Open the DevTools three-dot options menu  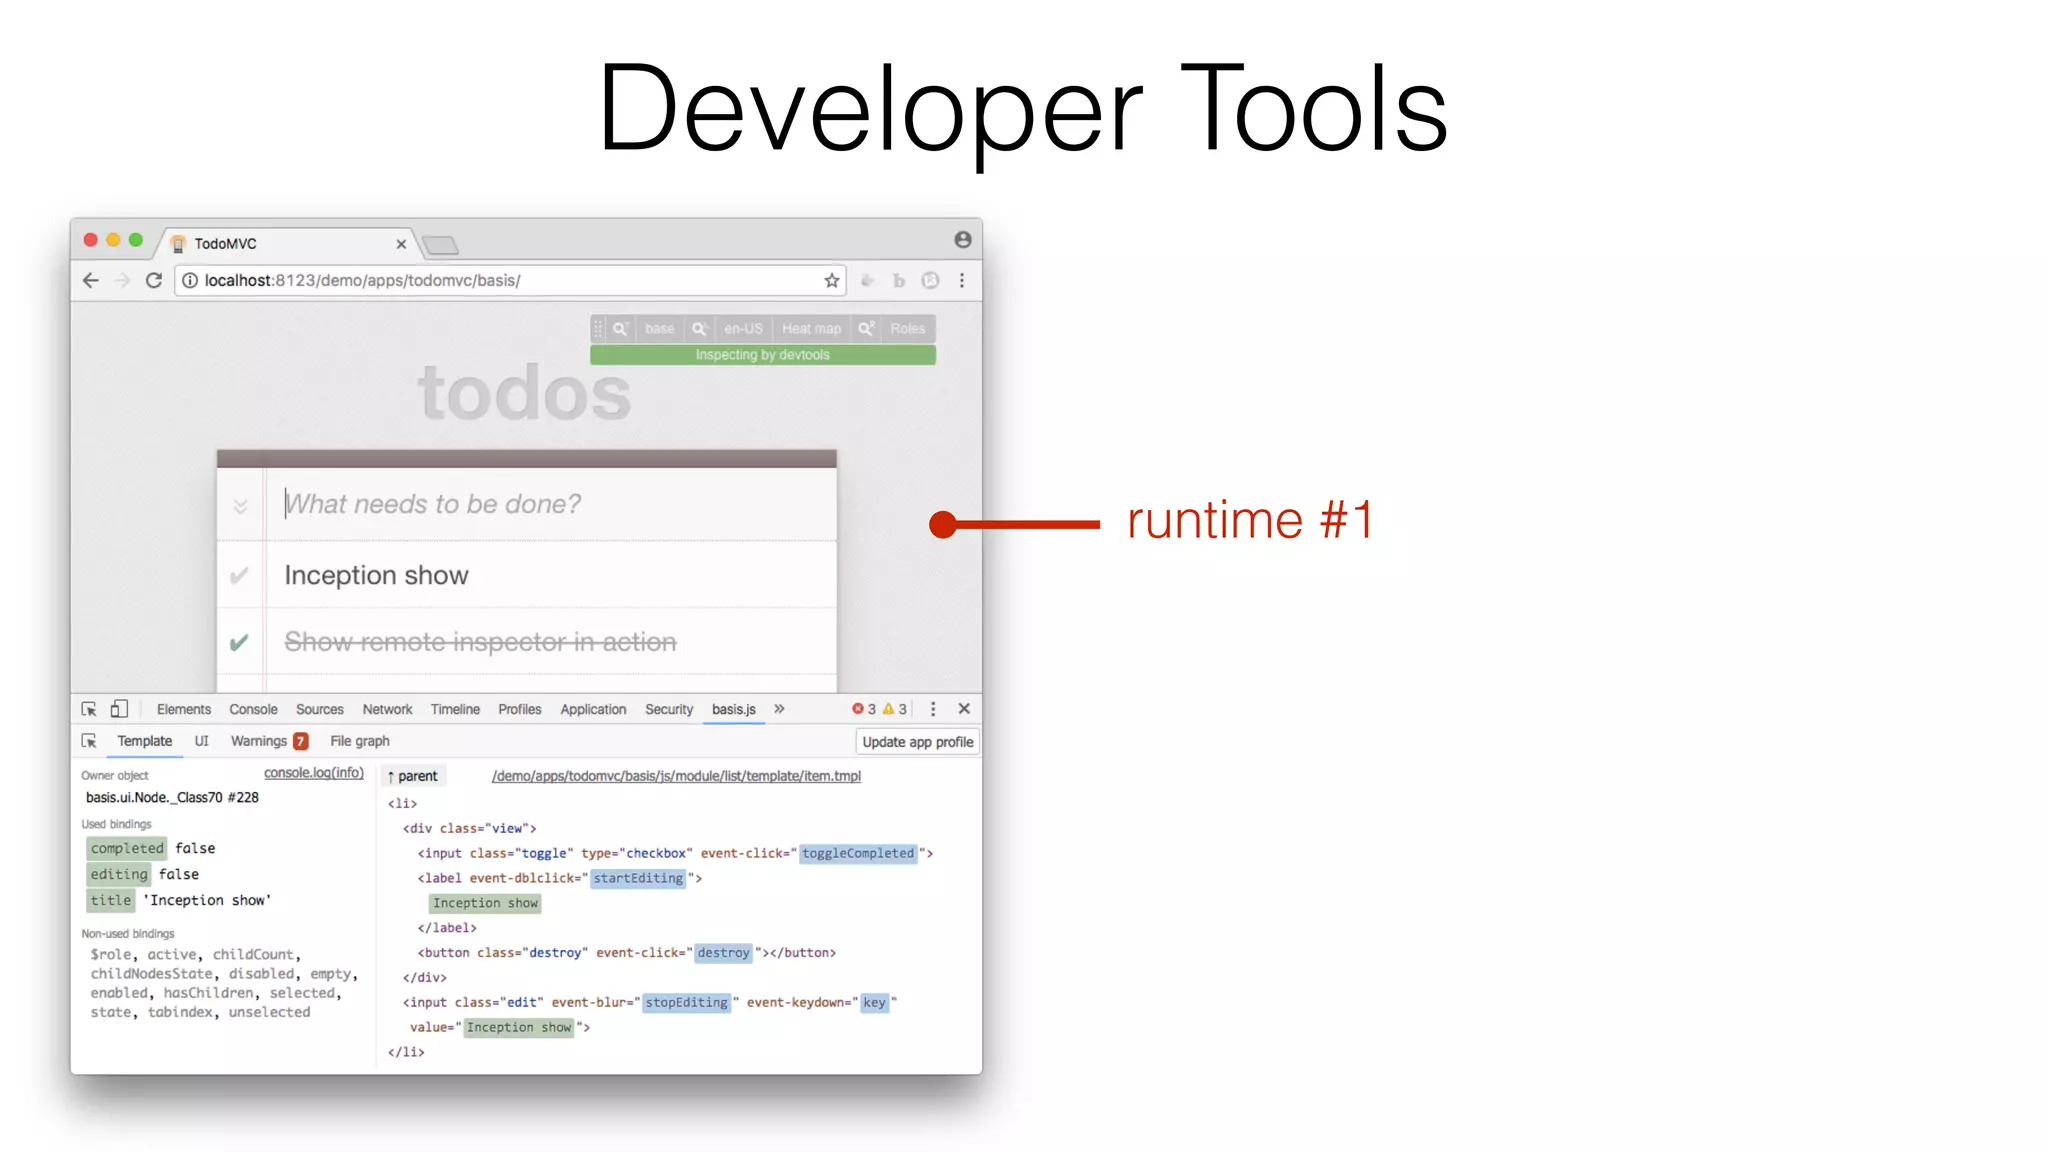pyautogui.click(x=933, y=709)
